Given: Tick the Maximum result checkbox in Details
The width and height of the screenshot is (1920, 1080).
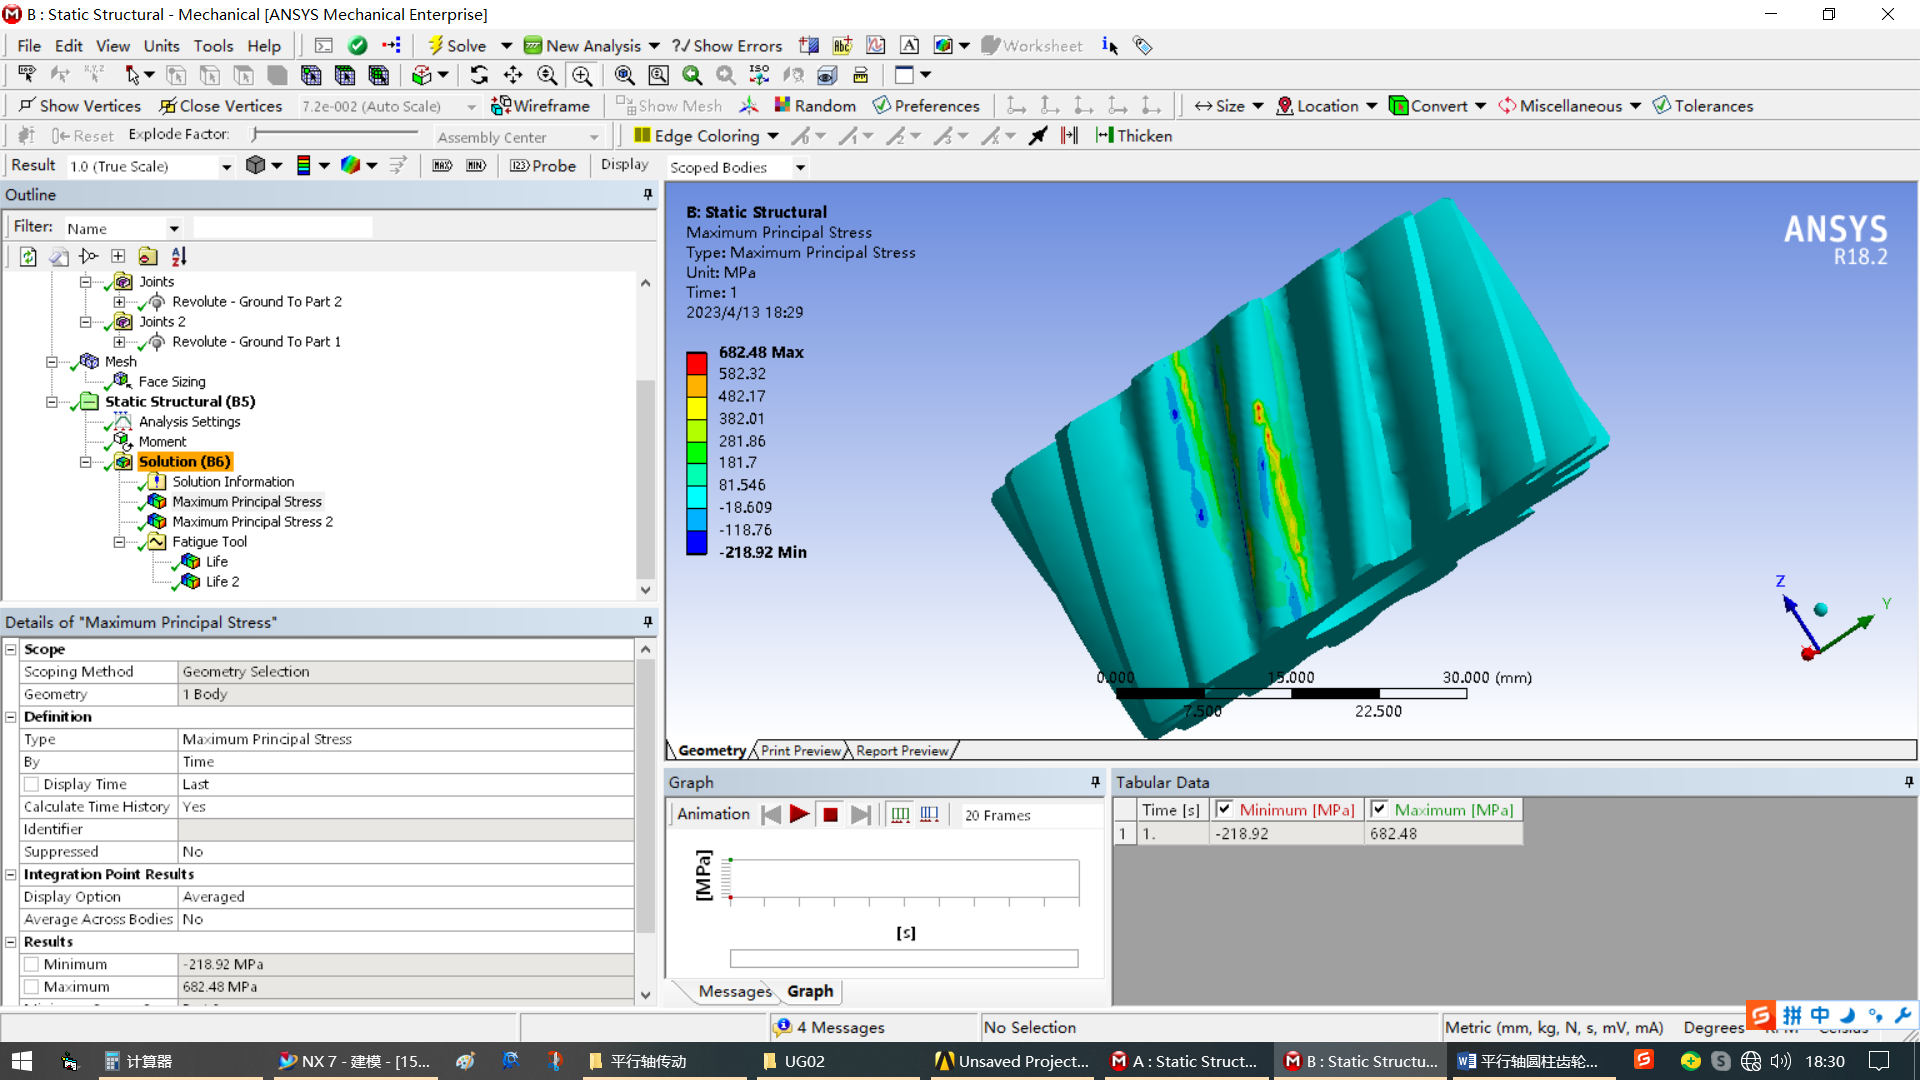Looking at the screenshot, I should click(x=31, y=987).
